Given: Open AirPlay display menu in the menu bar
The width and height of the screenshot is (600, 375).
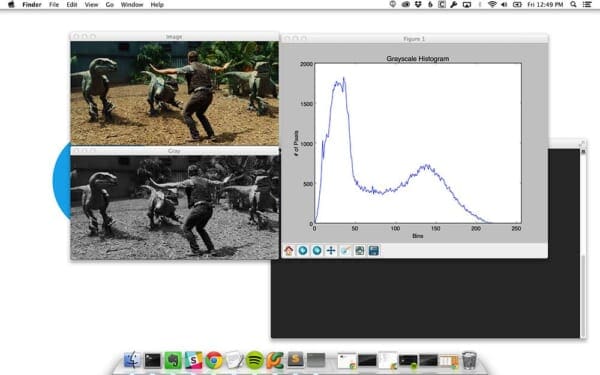Looking at the screenshot, I should point(467,5).
